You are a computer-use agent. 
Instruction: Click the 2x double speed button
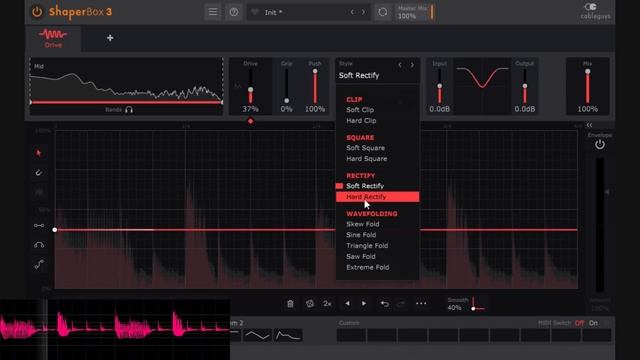coord(327,304)
